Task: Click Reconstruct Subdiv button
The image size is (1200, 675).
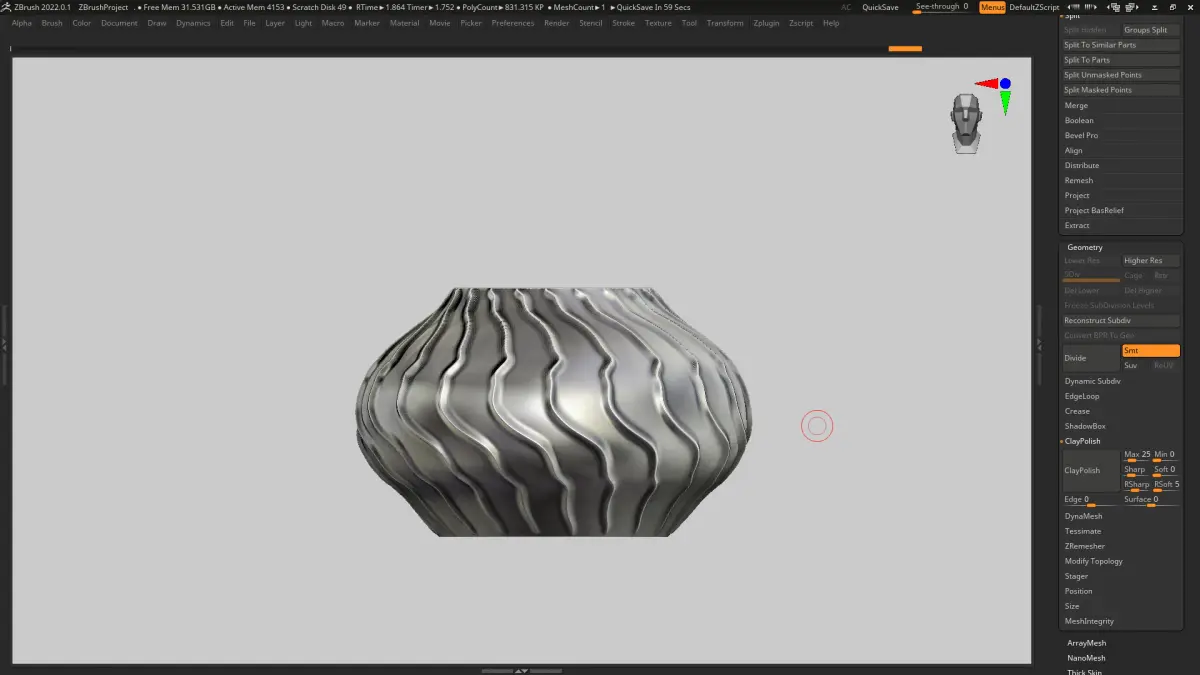Action: click(1120, 320)
